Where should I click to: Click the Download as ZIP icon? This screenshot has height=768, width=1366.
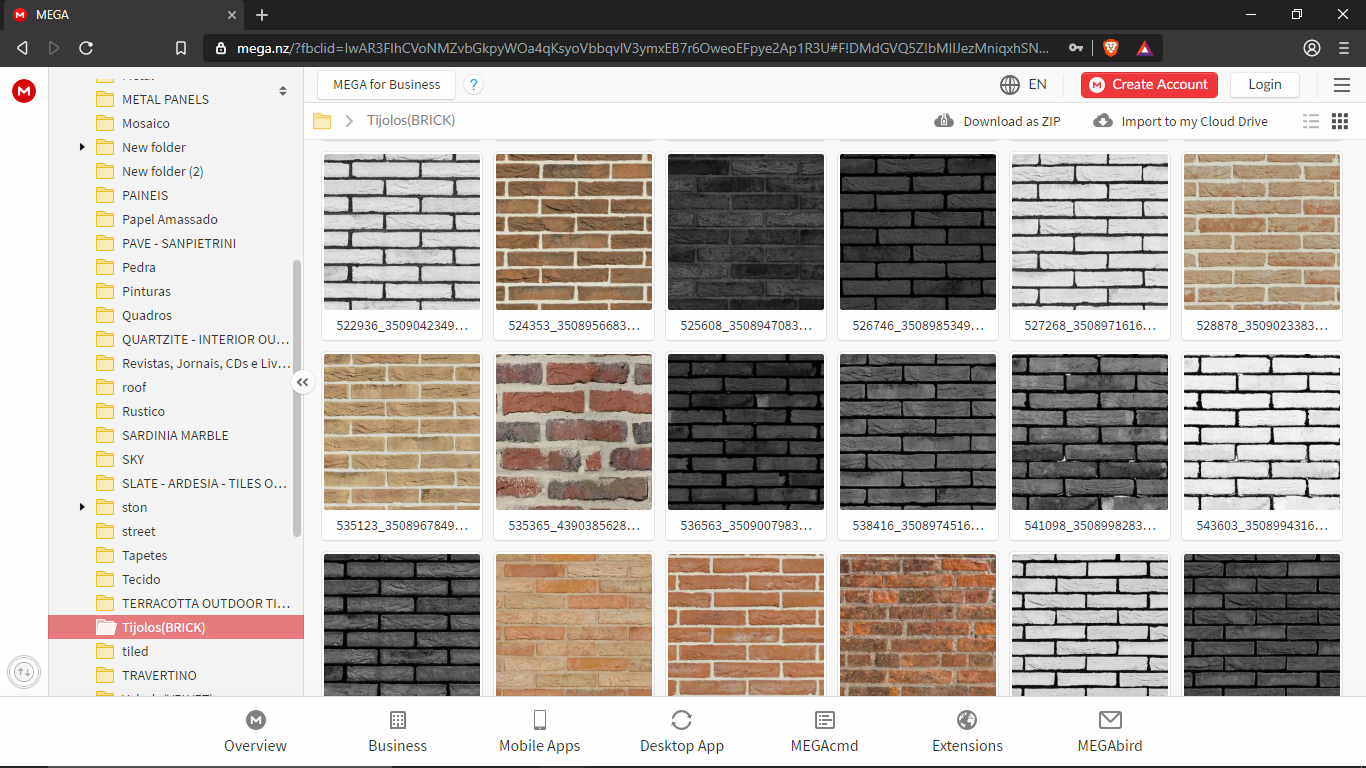click(x=944, y=121)
